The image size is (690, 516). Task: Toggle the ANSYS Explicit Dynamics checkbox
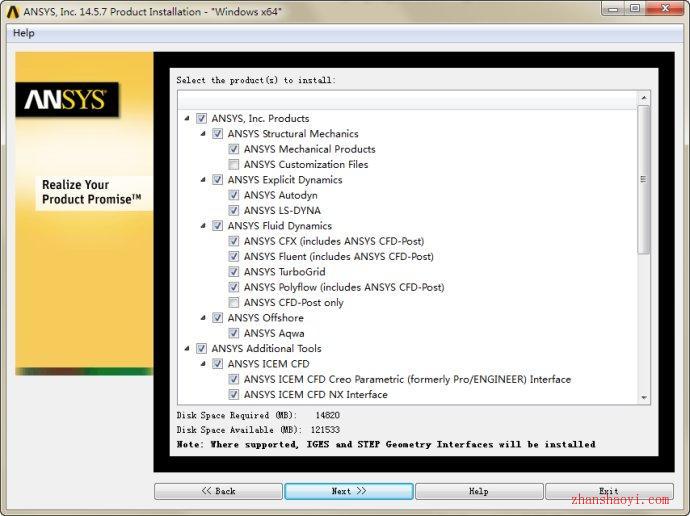217,180
